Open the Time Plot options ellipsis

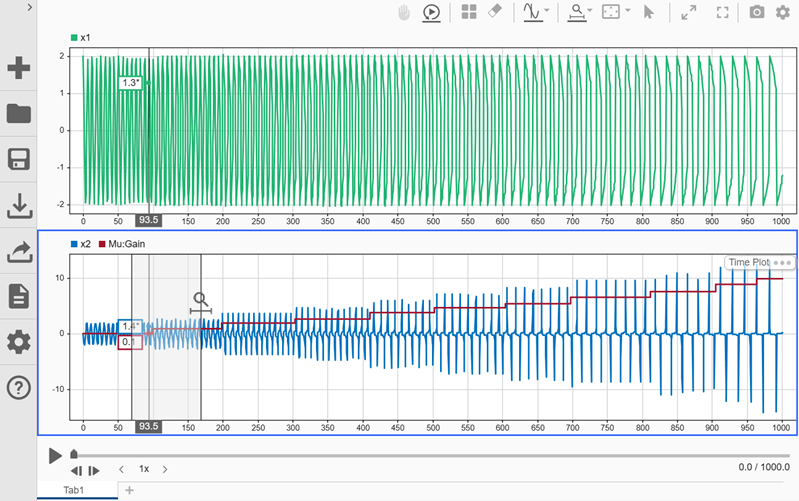point(783,262)
